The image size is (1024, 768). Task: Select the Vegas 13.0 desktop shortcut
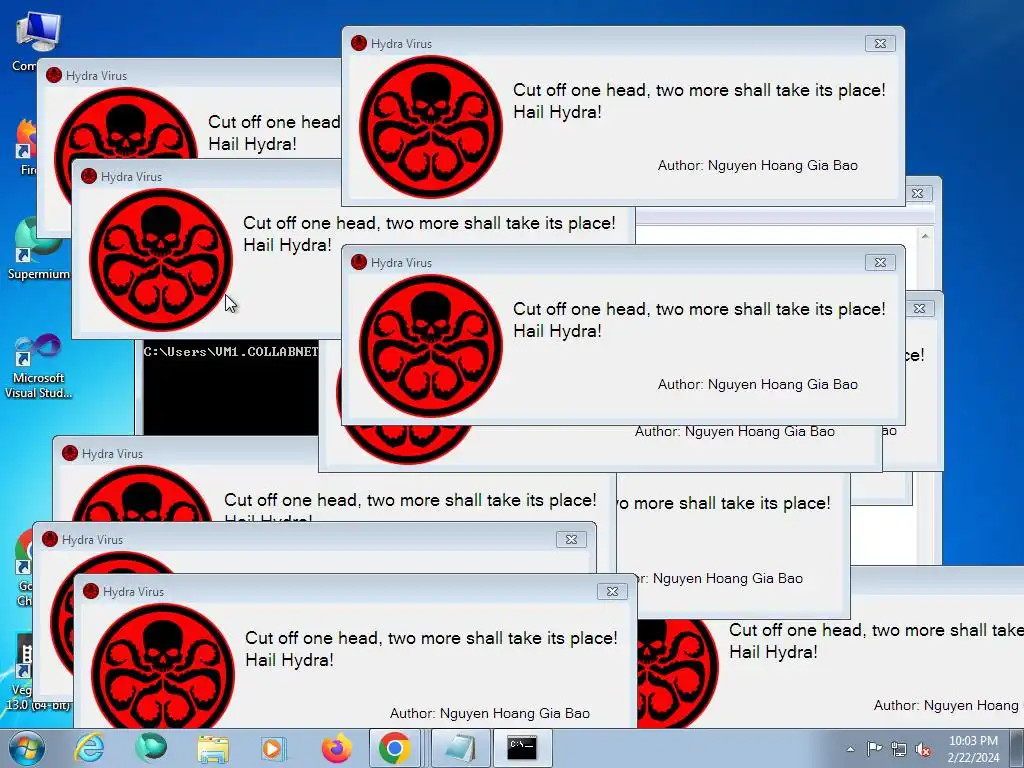[x=20, y=673]
